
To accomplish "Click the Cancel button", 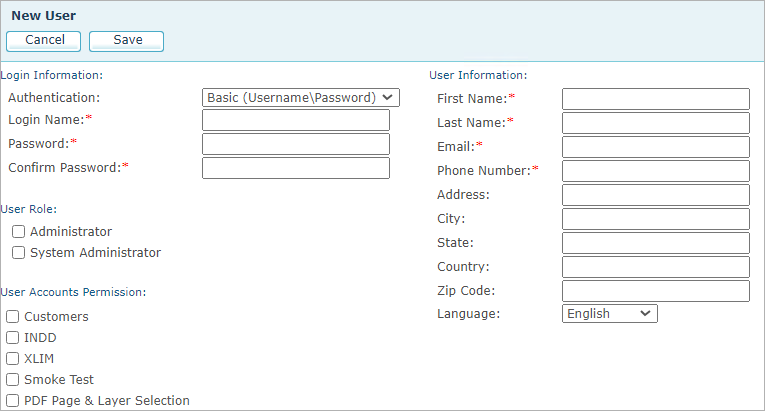I will (43, 41).
